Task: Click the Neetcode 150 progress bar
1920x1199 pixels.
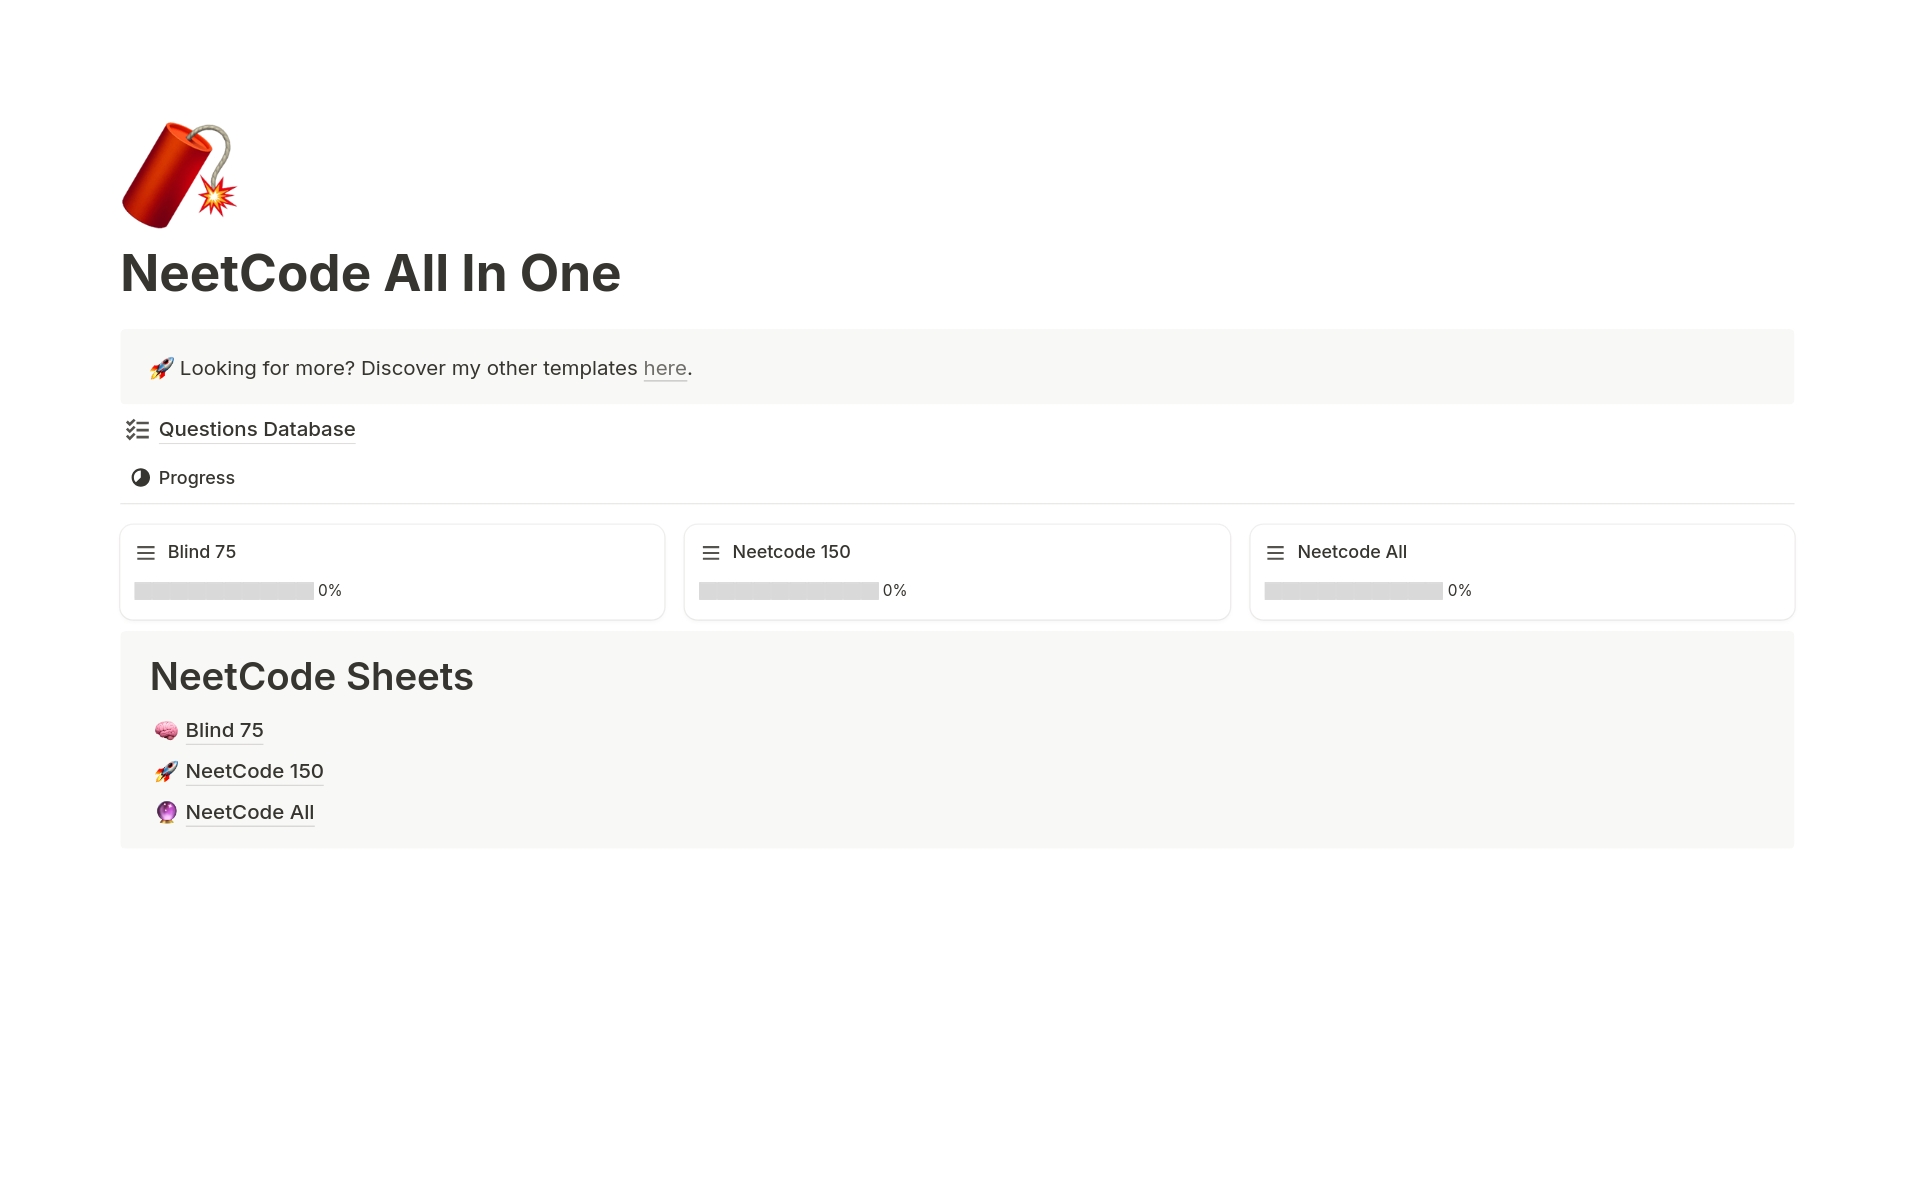Action: click(788, 591)
